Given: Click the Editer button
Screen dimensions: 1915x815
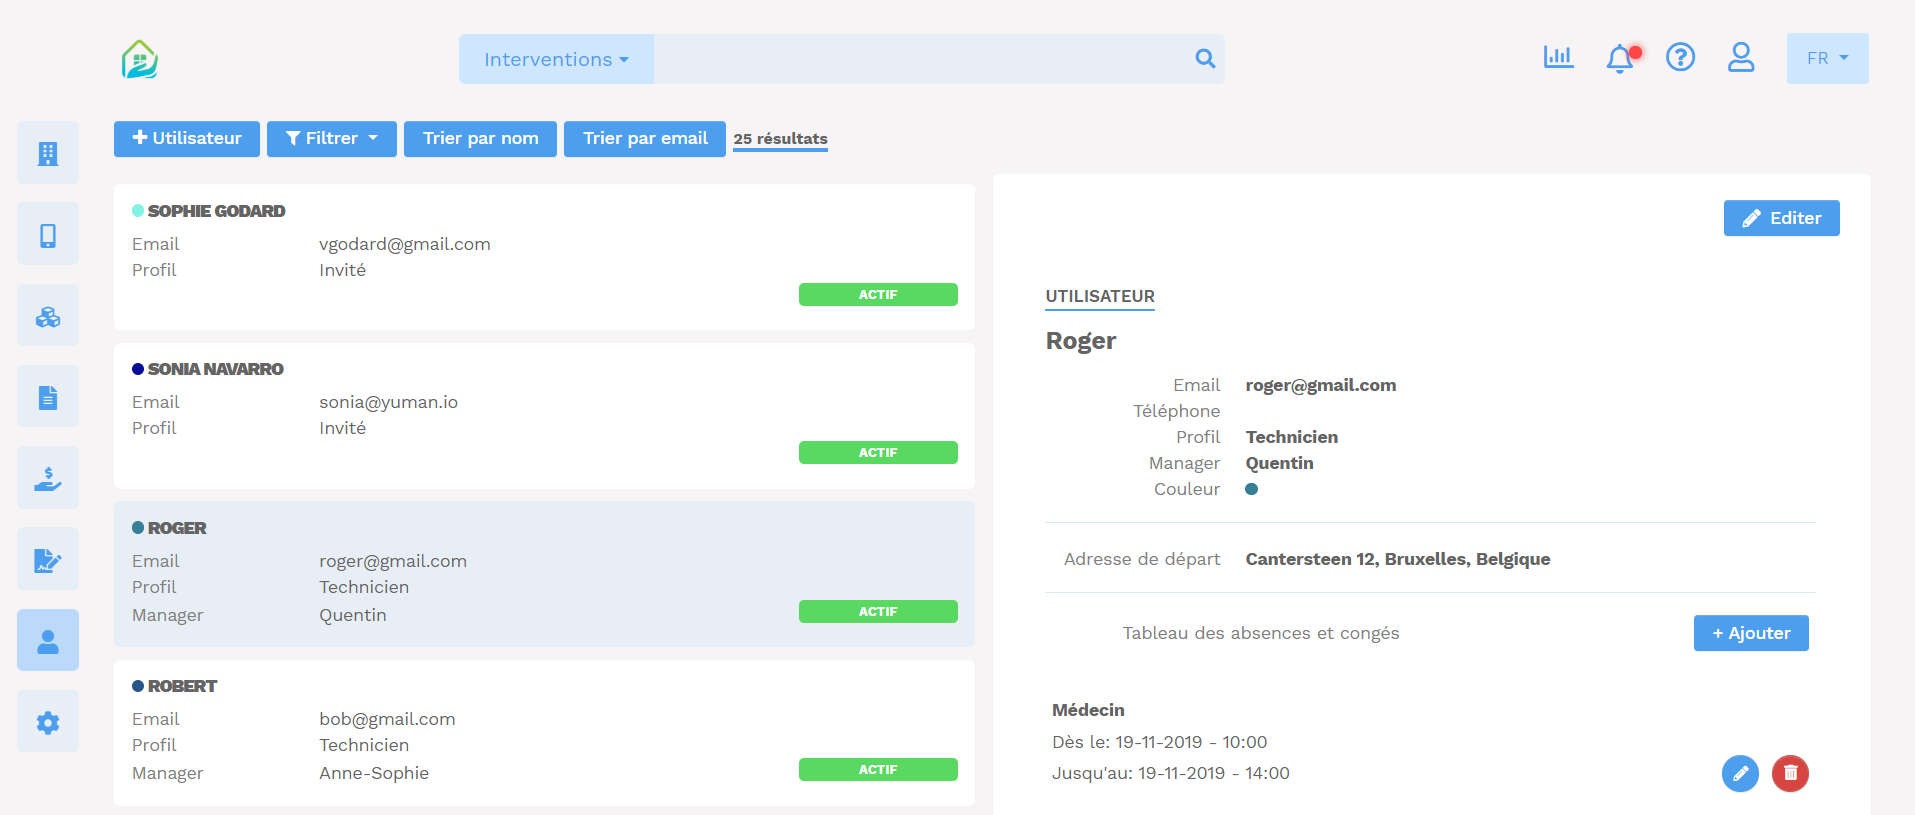Looking at the screenshot, I should (x=1781, y=218).
